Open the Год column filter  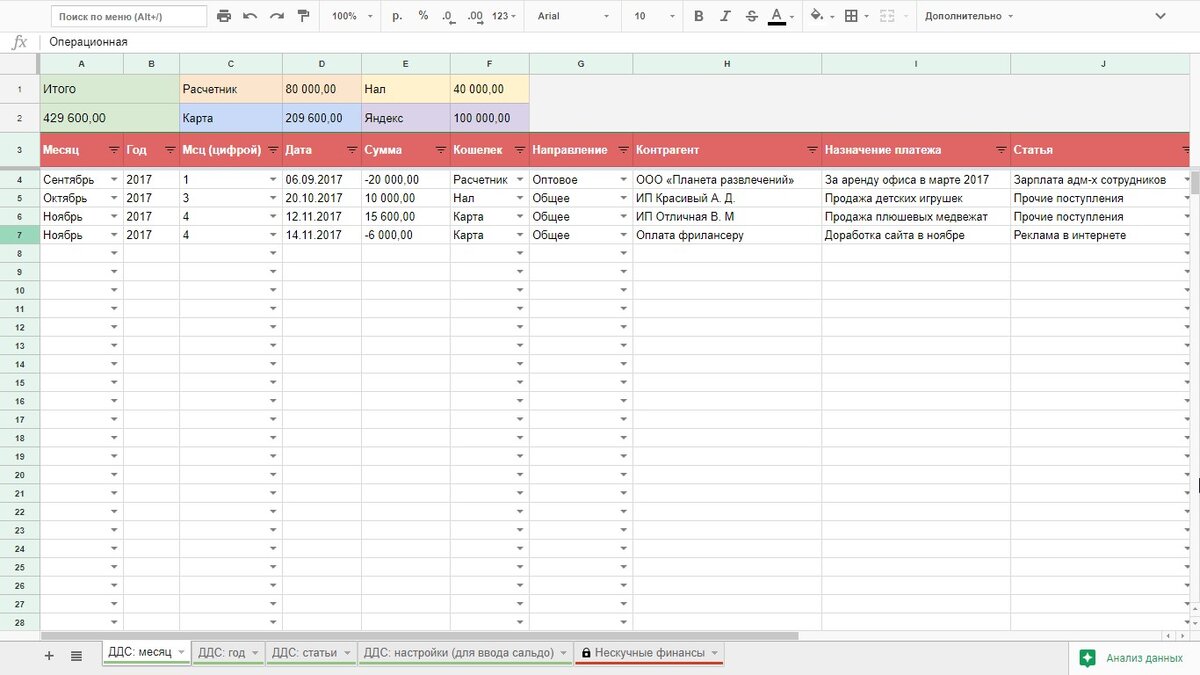[168, 150]
